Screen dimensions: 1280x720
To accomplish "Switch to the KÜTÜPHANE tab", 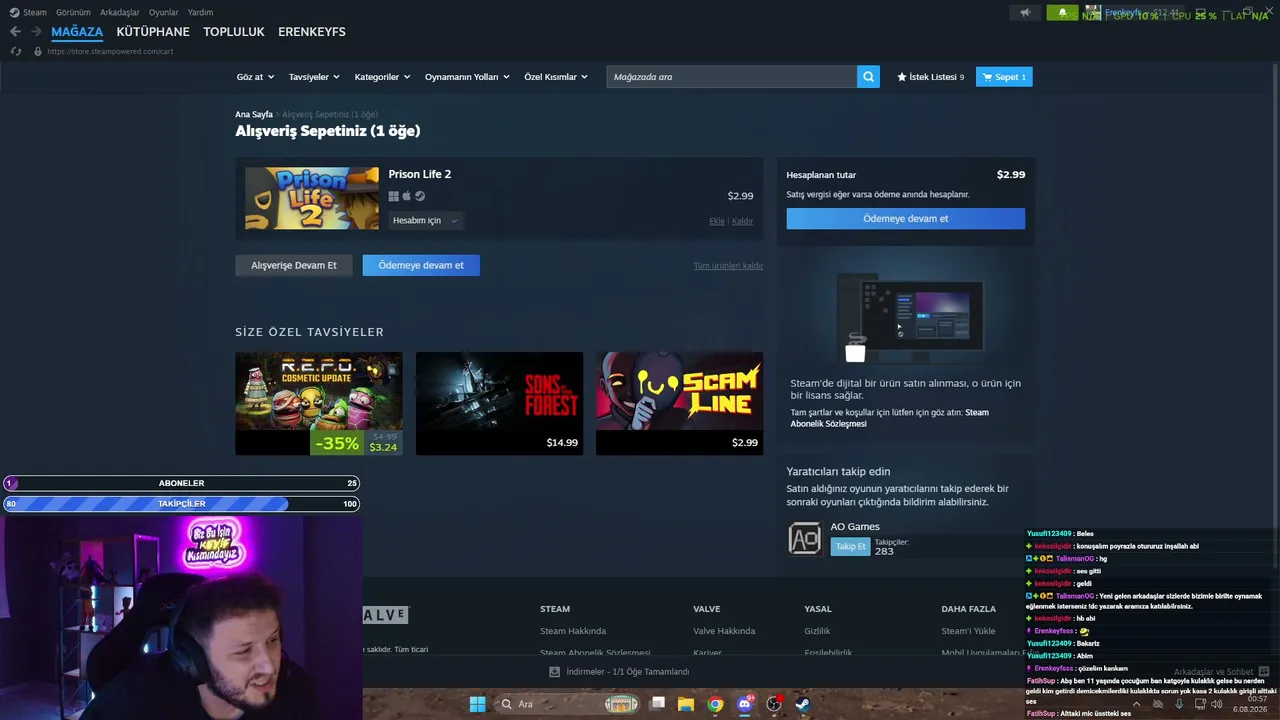I will tap(153, 32).
